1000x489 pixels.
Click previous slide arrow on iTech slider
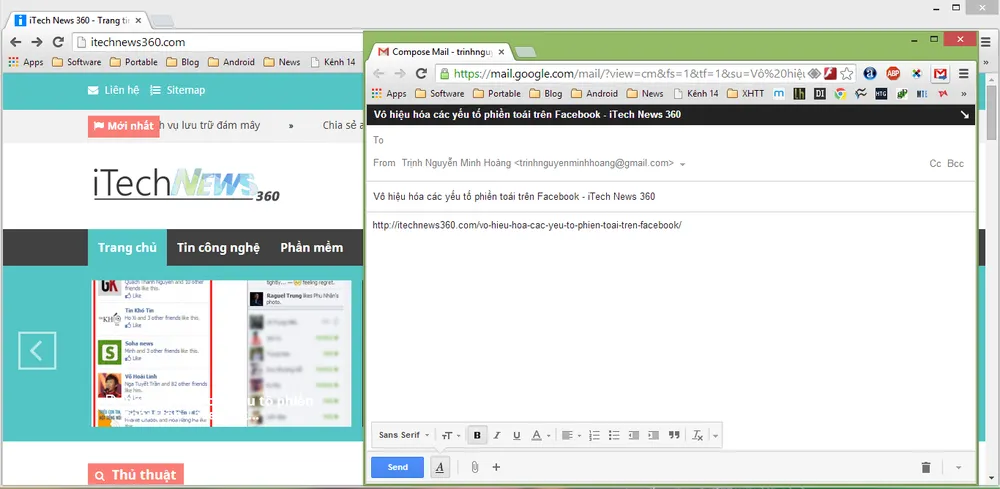tap(37, 351)
